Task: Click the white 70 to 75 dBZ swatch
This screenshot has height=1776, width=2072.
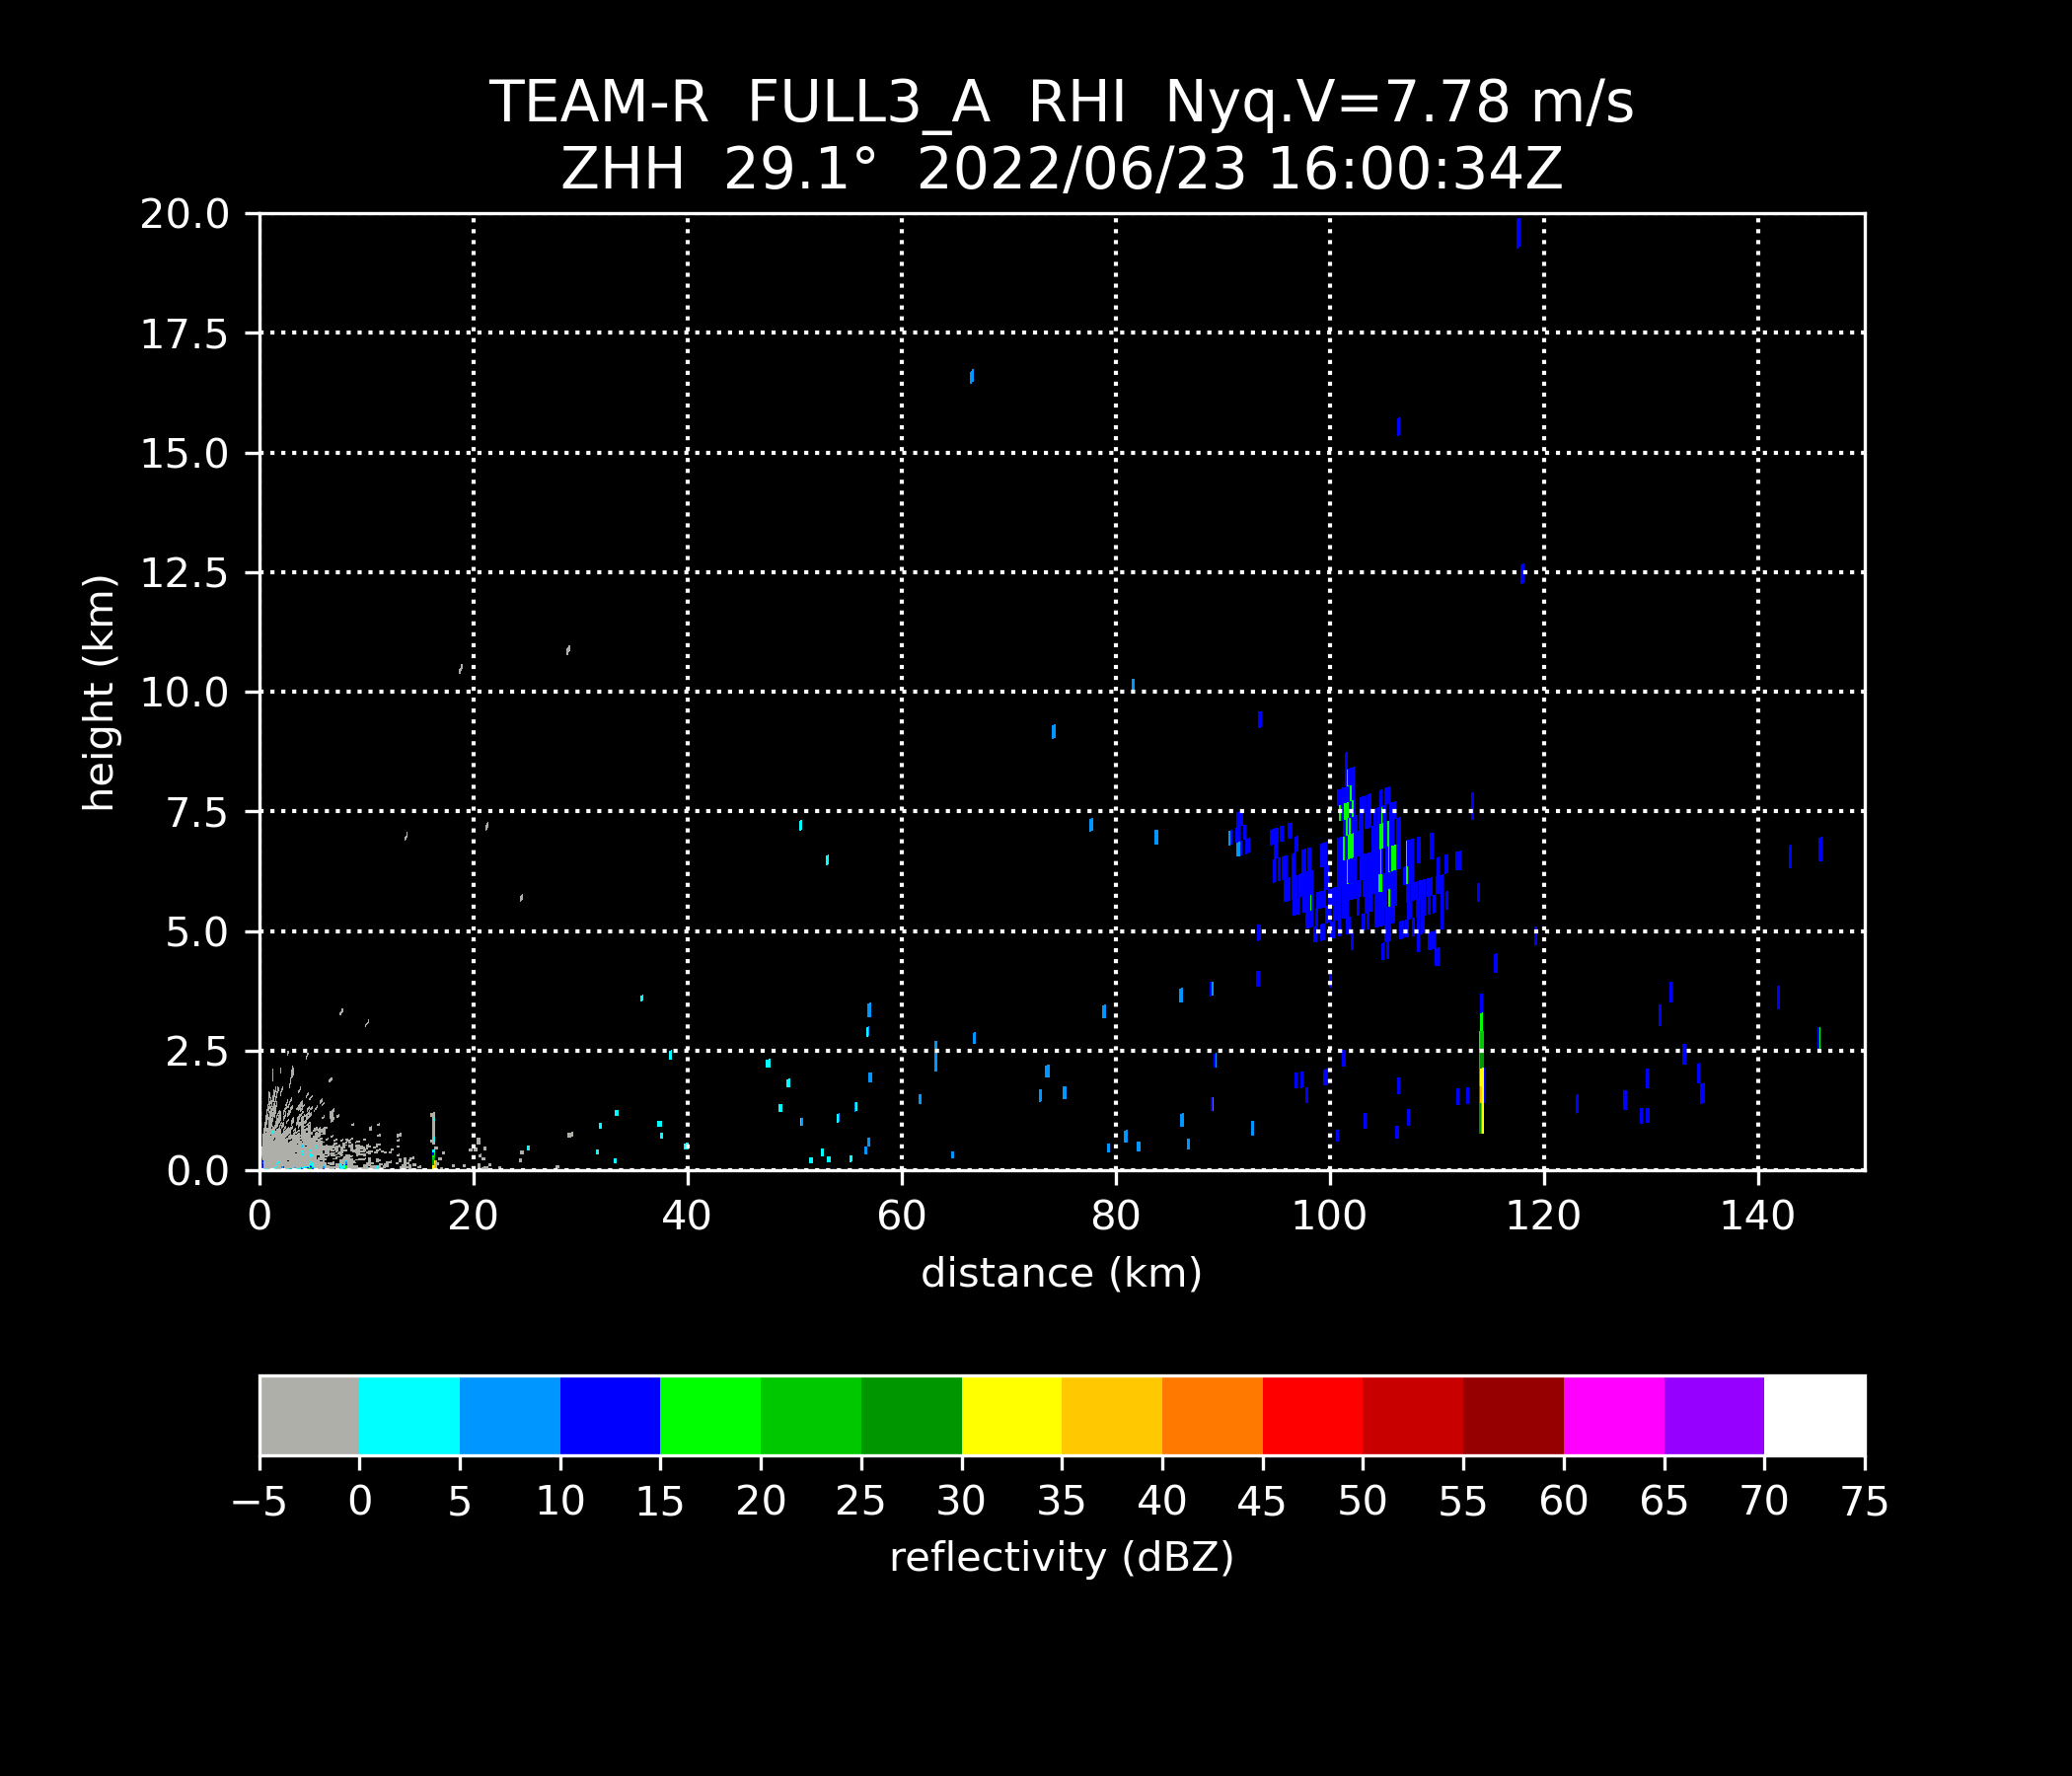Action: coord(1814,1415)
